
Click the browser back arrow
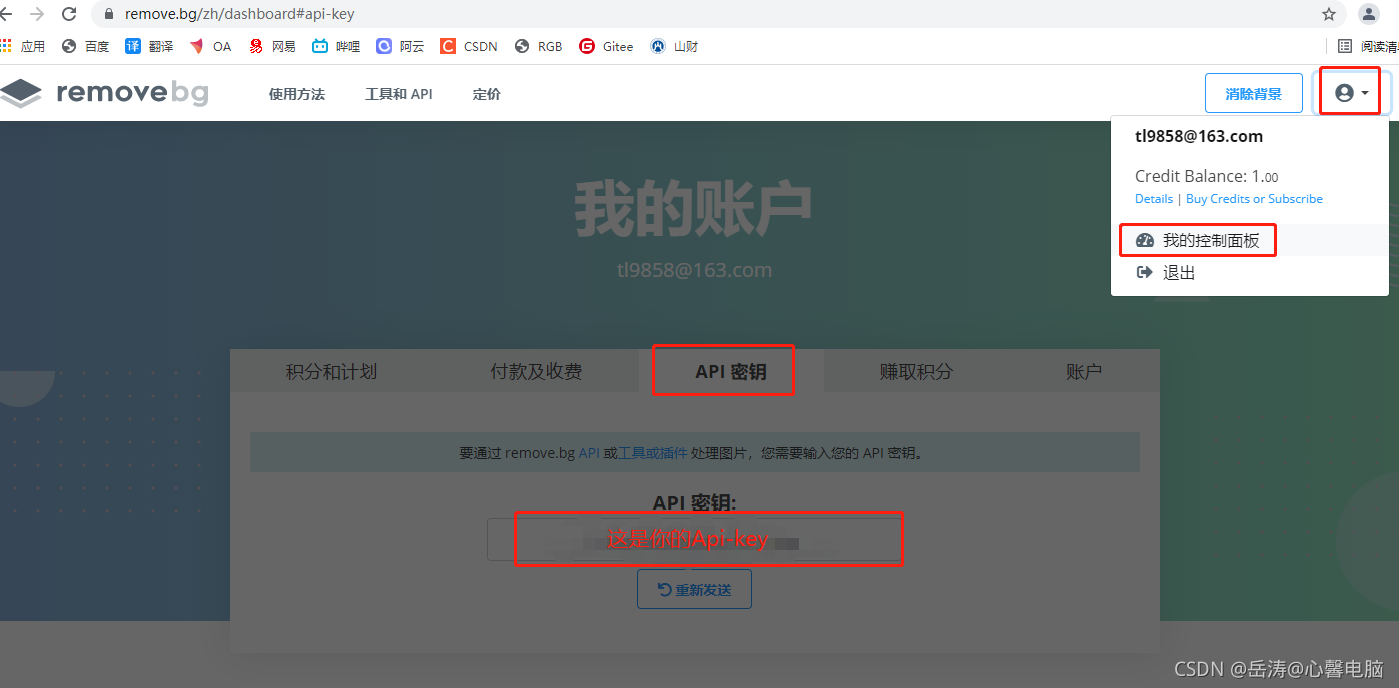[x=6, y=14]
